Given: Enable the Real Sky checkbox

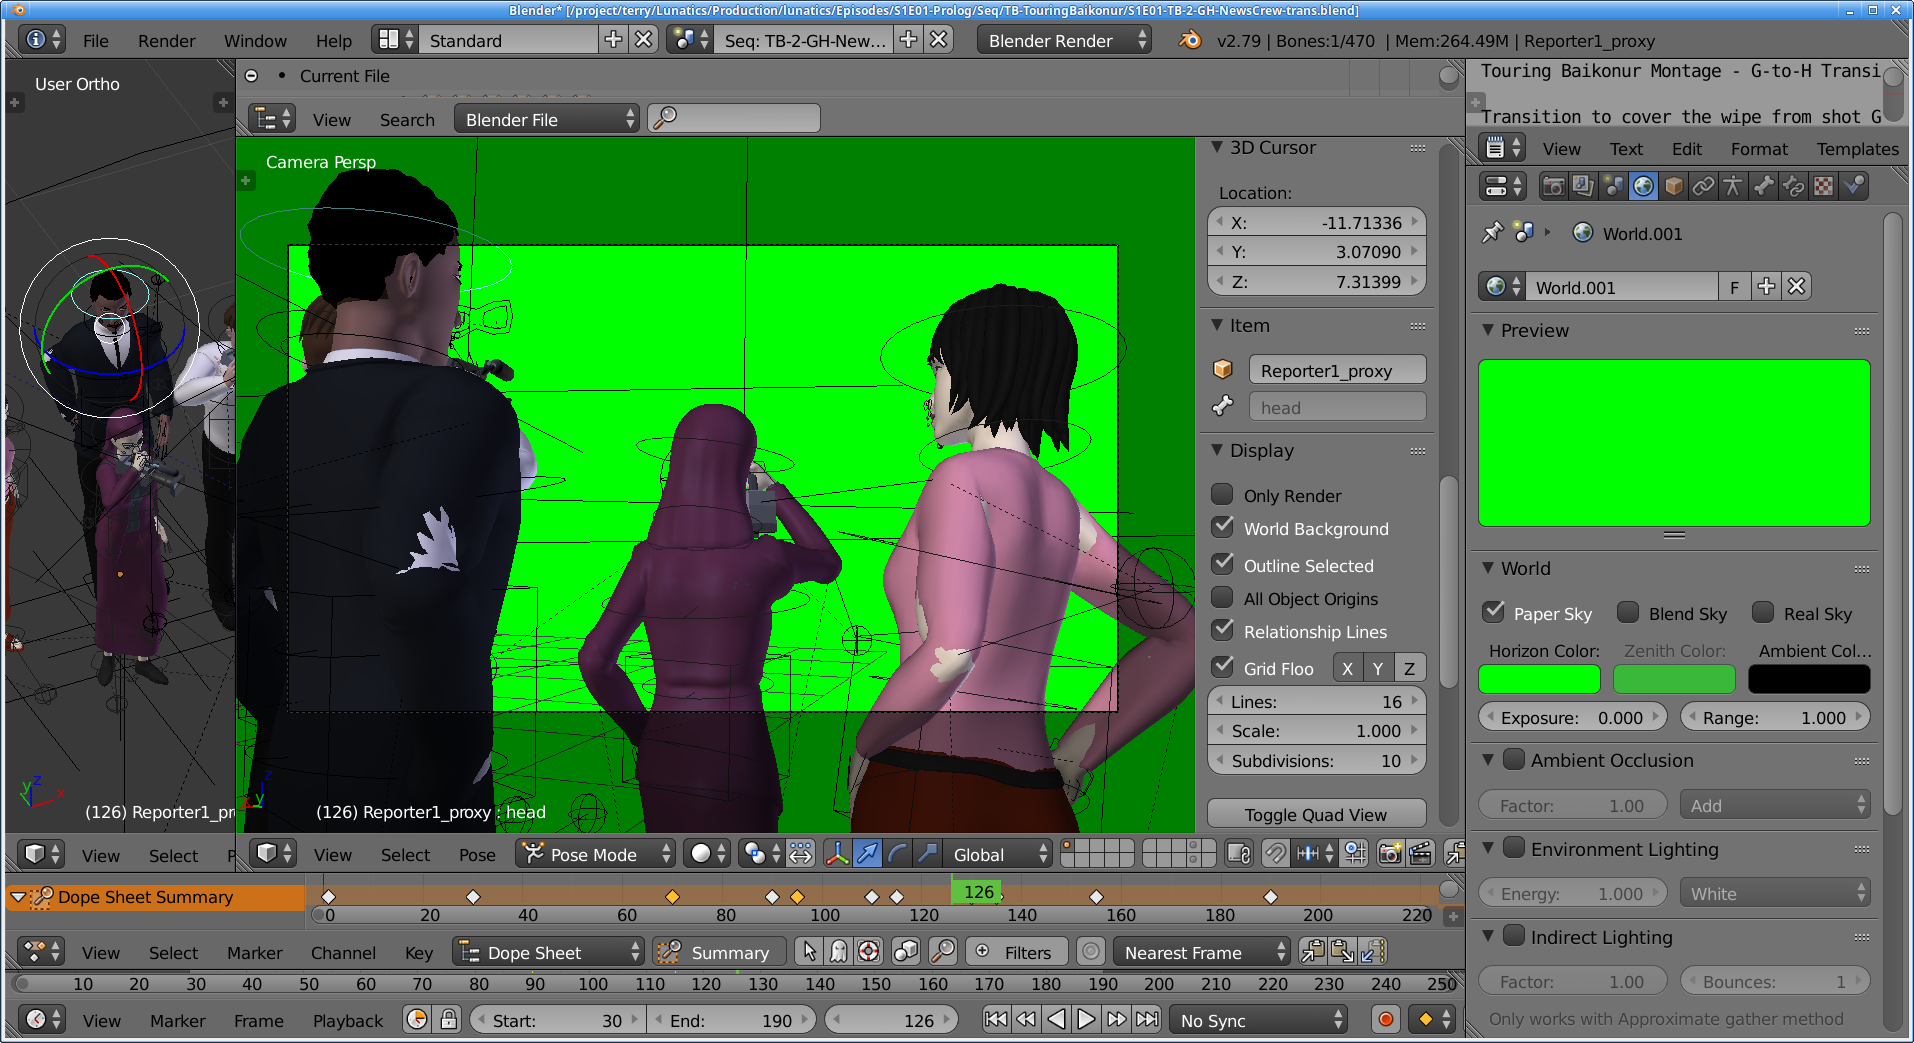Looking at the screenshot, I should [1763, 613].
